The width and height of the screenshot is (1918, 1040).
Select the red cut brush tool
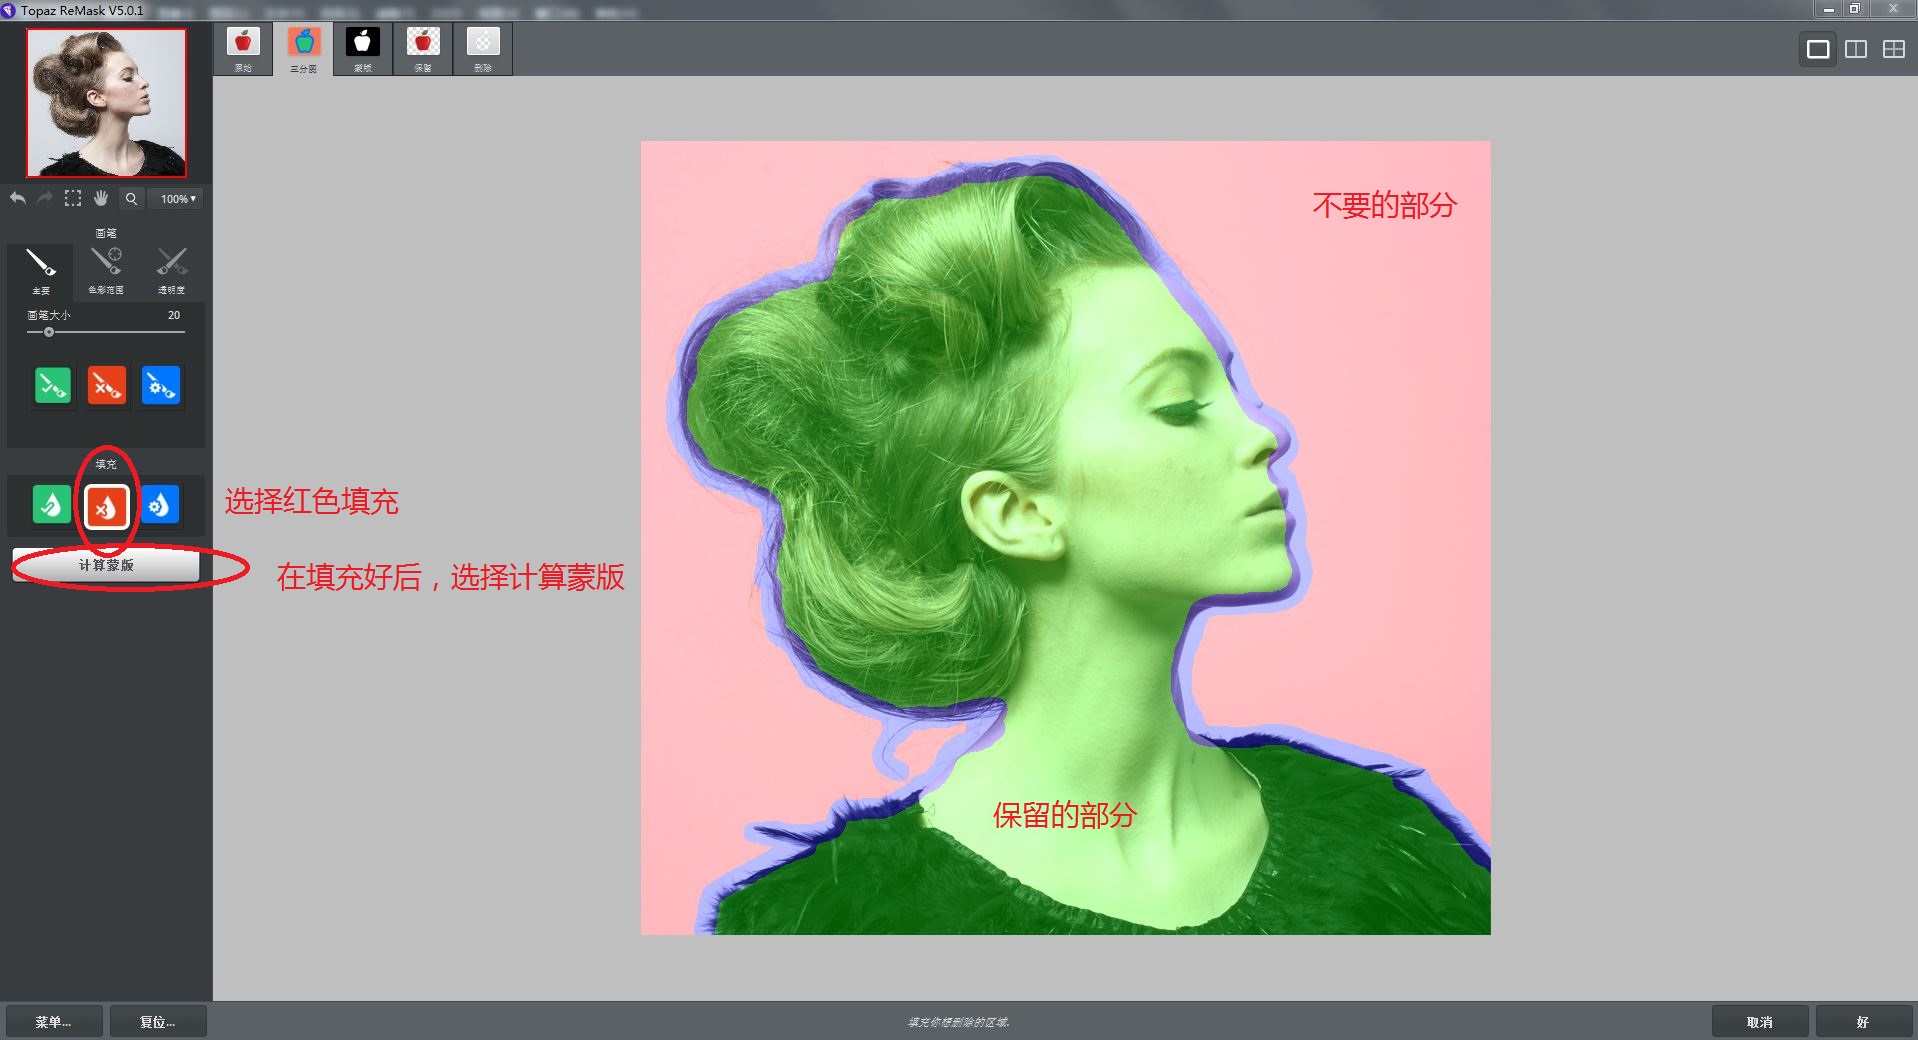coord(107,386)
